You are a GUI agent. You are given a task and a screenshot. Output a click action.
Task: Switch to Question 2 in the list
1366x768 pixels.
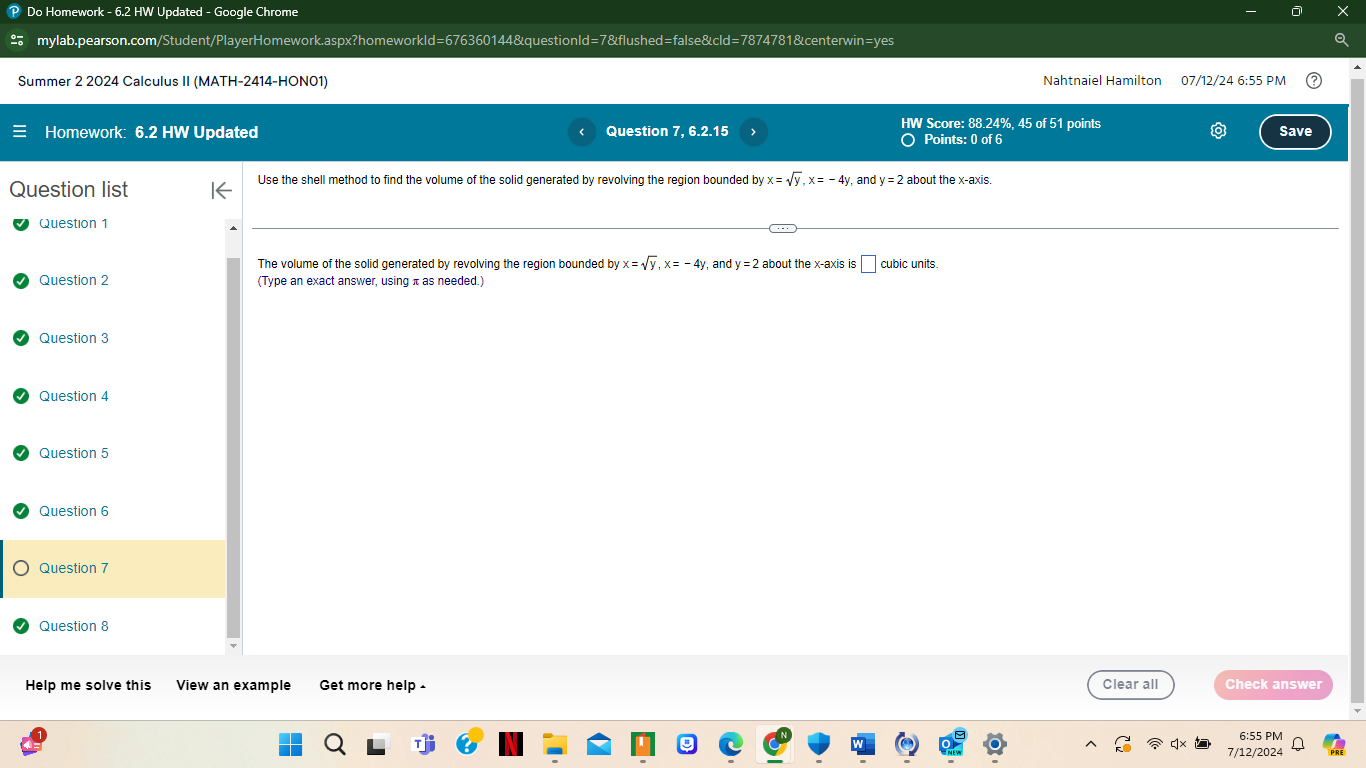tap(74, 280)
